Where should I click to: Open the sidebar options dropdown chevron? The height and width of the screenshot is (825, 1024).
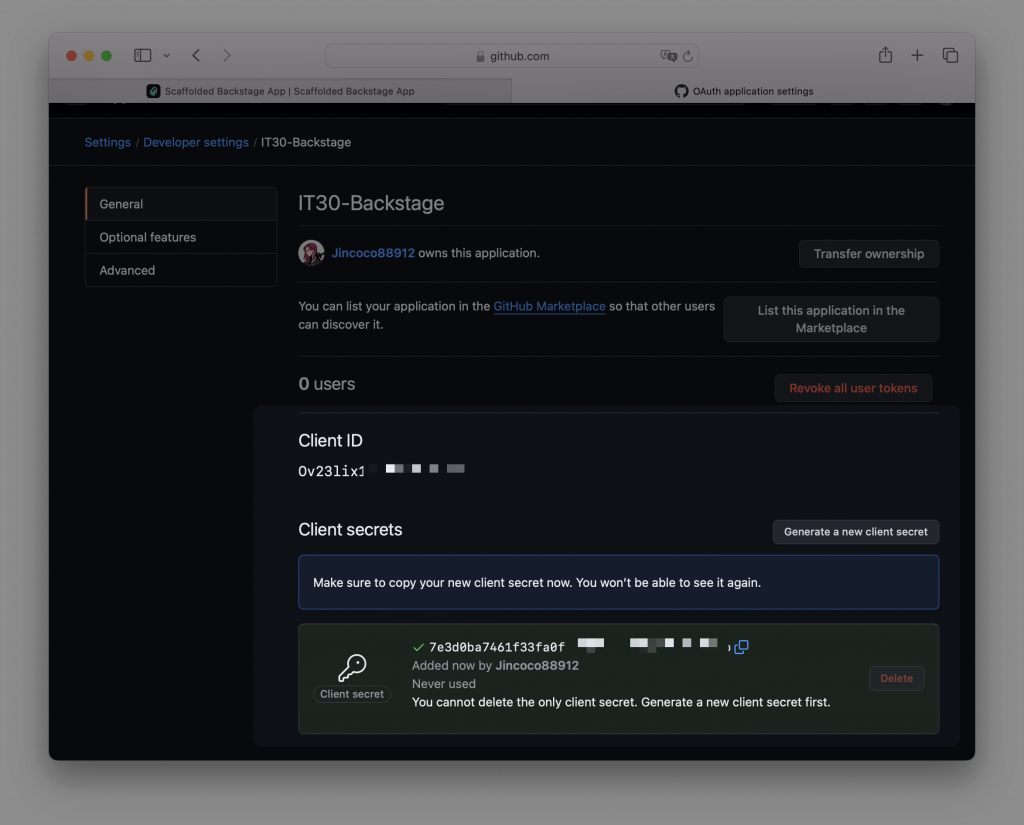(167, 56)
